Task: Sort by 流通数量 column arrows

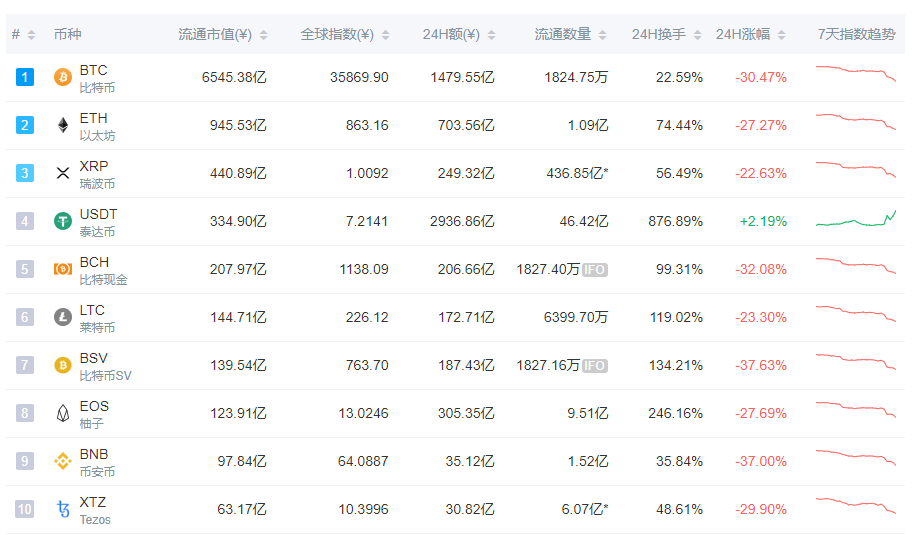Action: pyautogui.click(x=603, y=35)
